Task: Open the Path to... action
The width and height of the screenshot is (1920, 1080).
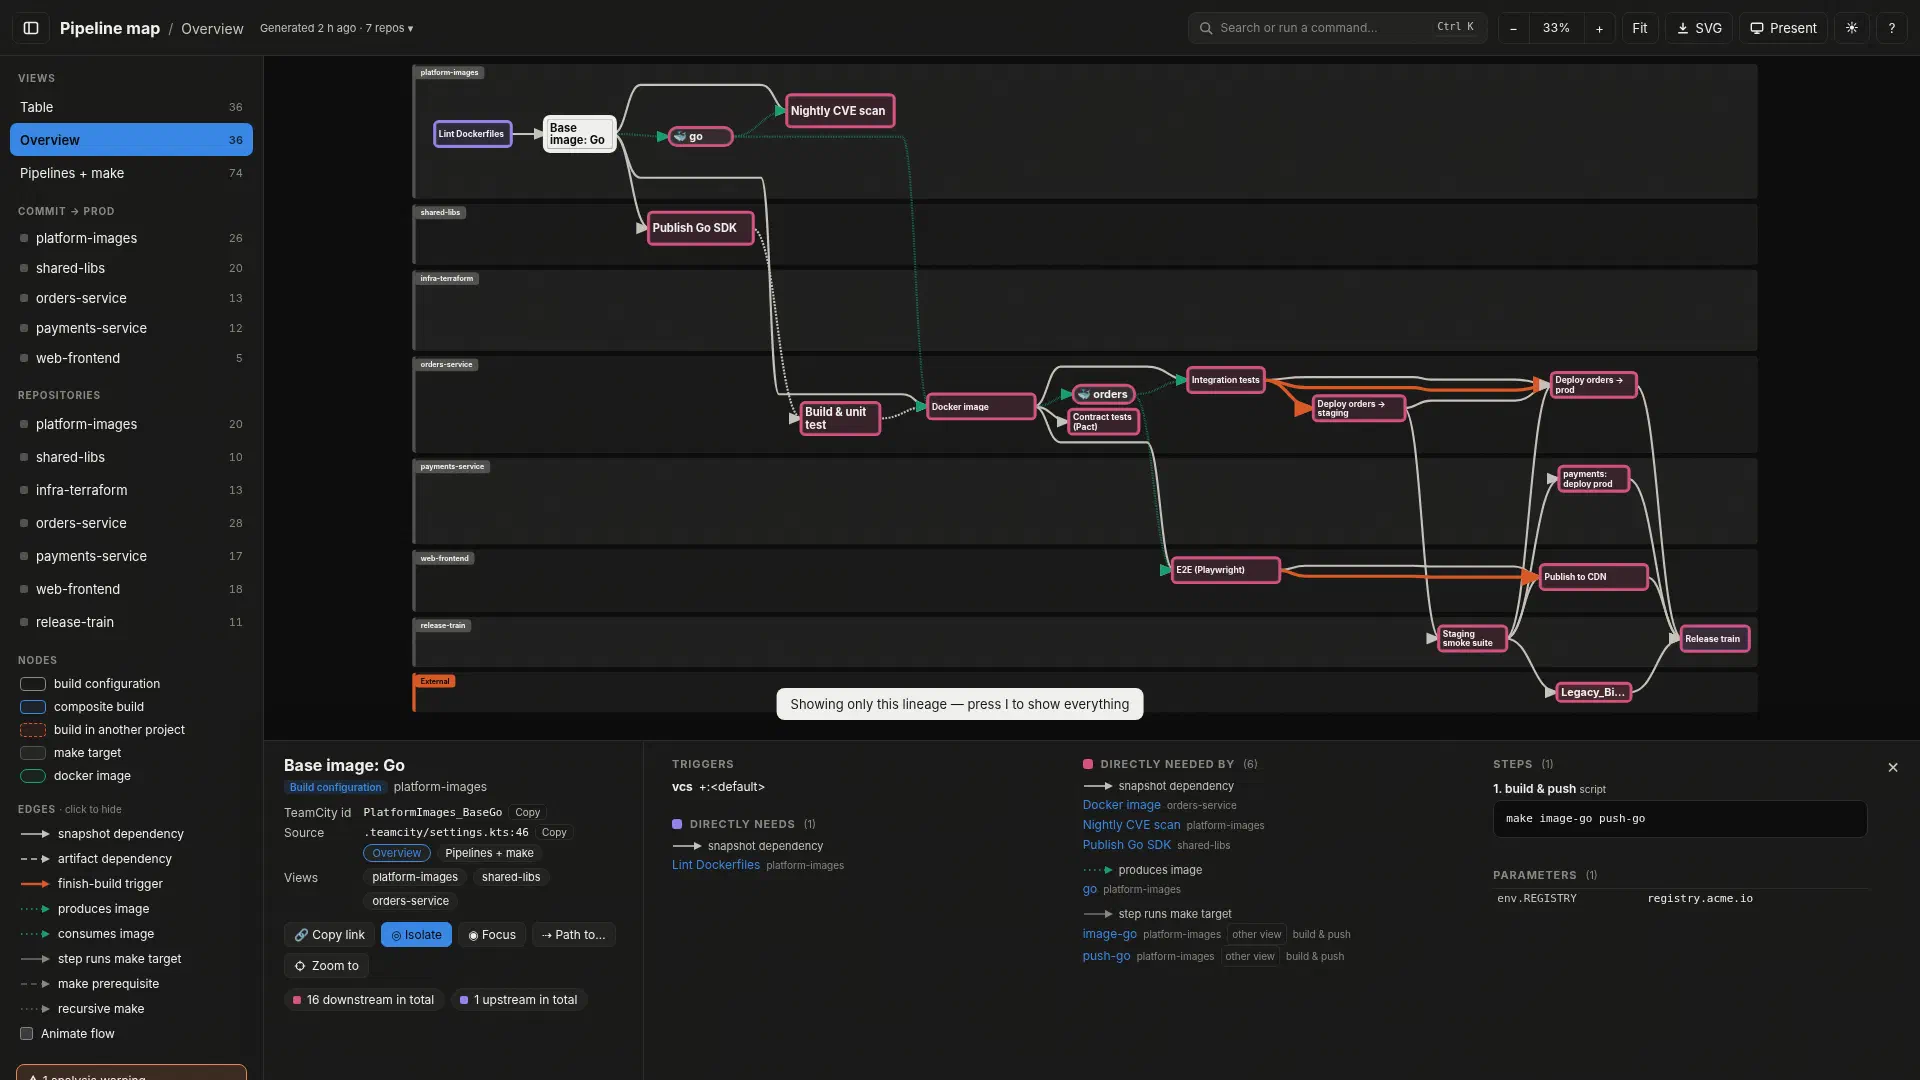Action: coord(573,934)
